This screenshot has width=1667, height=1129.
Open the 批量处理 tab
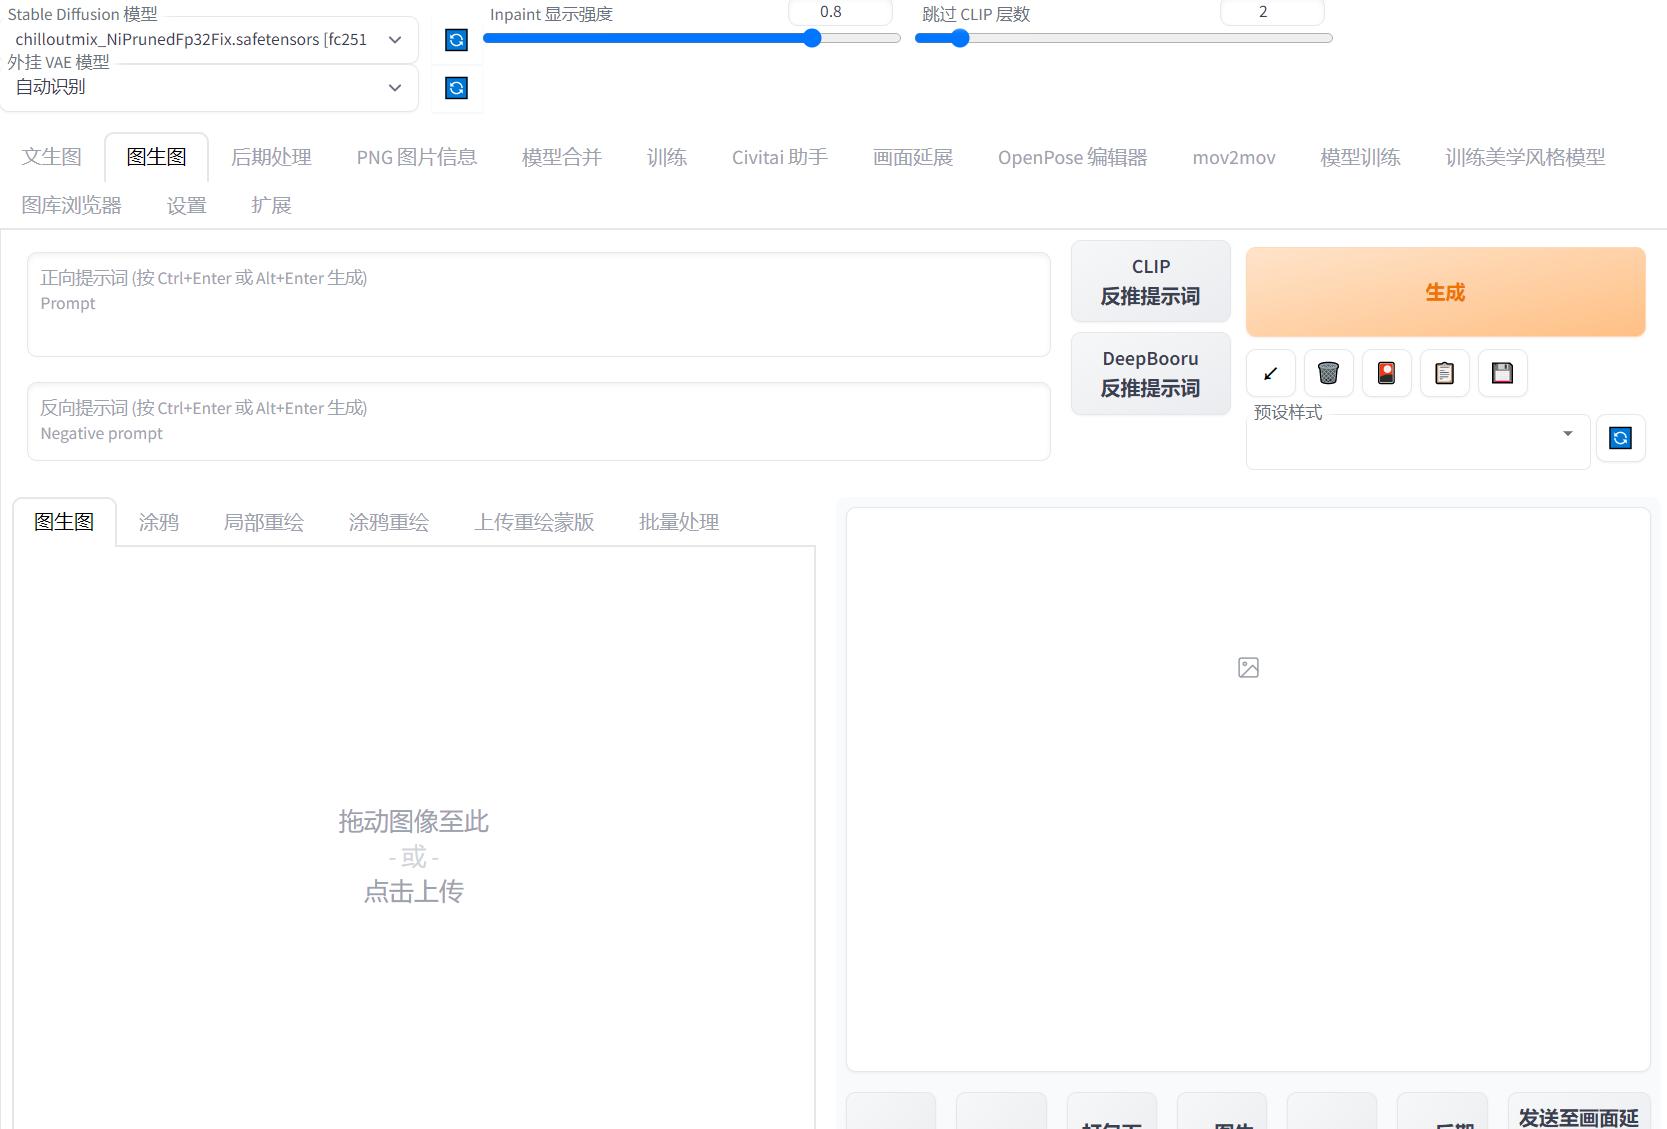tap(678, 521)
